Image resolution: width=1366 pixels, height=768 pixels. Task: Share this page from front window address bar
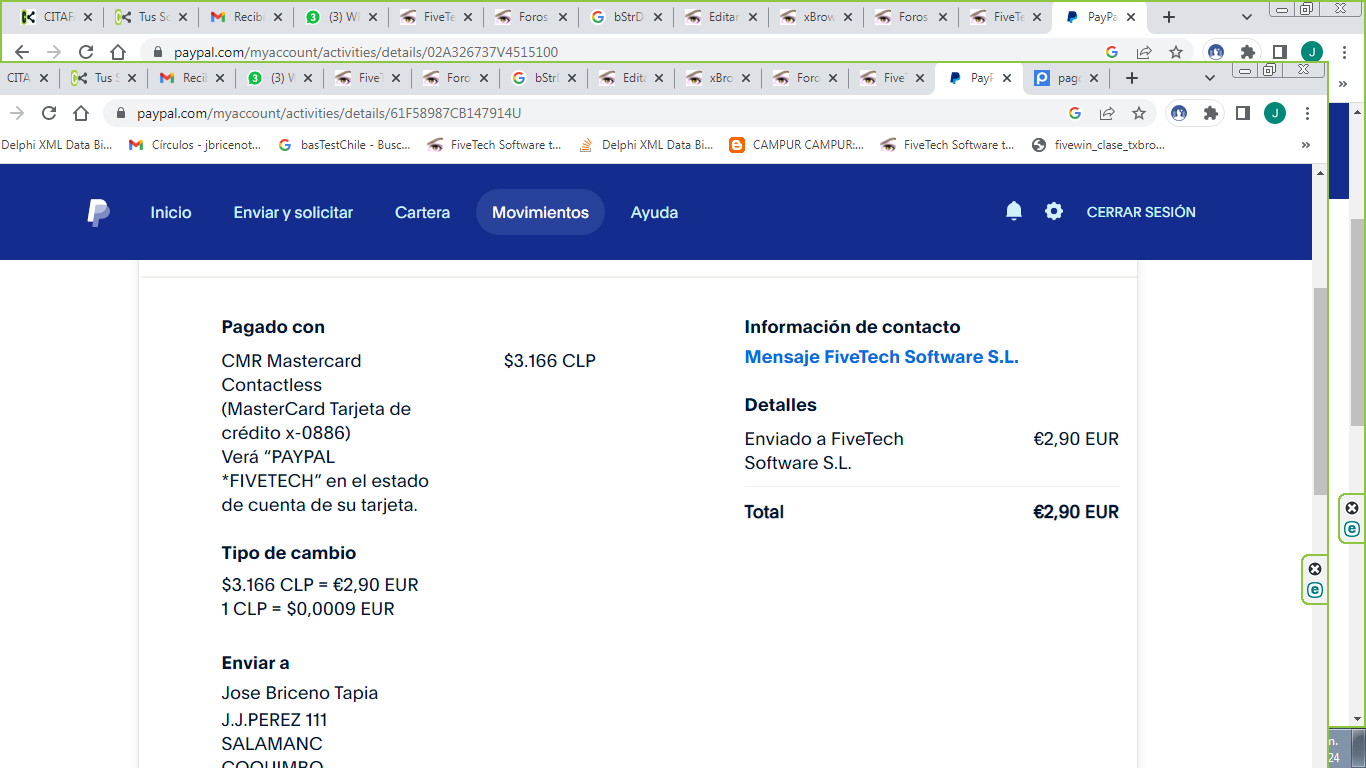pyautogui.click(x=1107, y=113)
